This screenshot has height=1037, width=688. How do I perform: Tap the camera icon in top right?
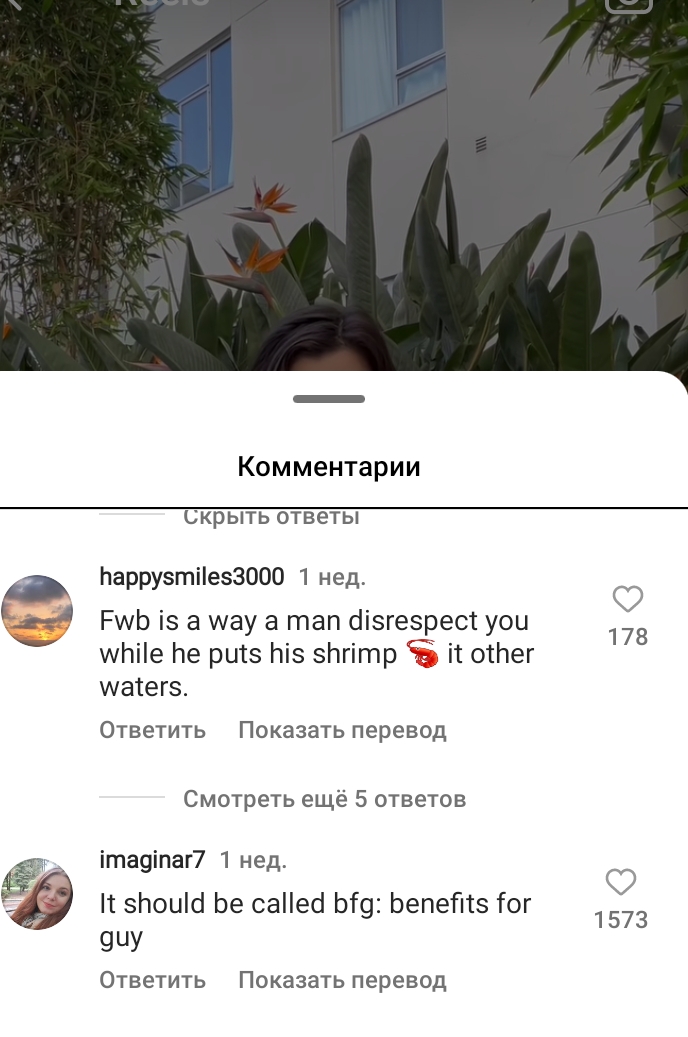tap(629, 3)
